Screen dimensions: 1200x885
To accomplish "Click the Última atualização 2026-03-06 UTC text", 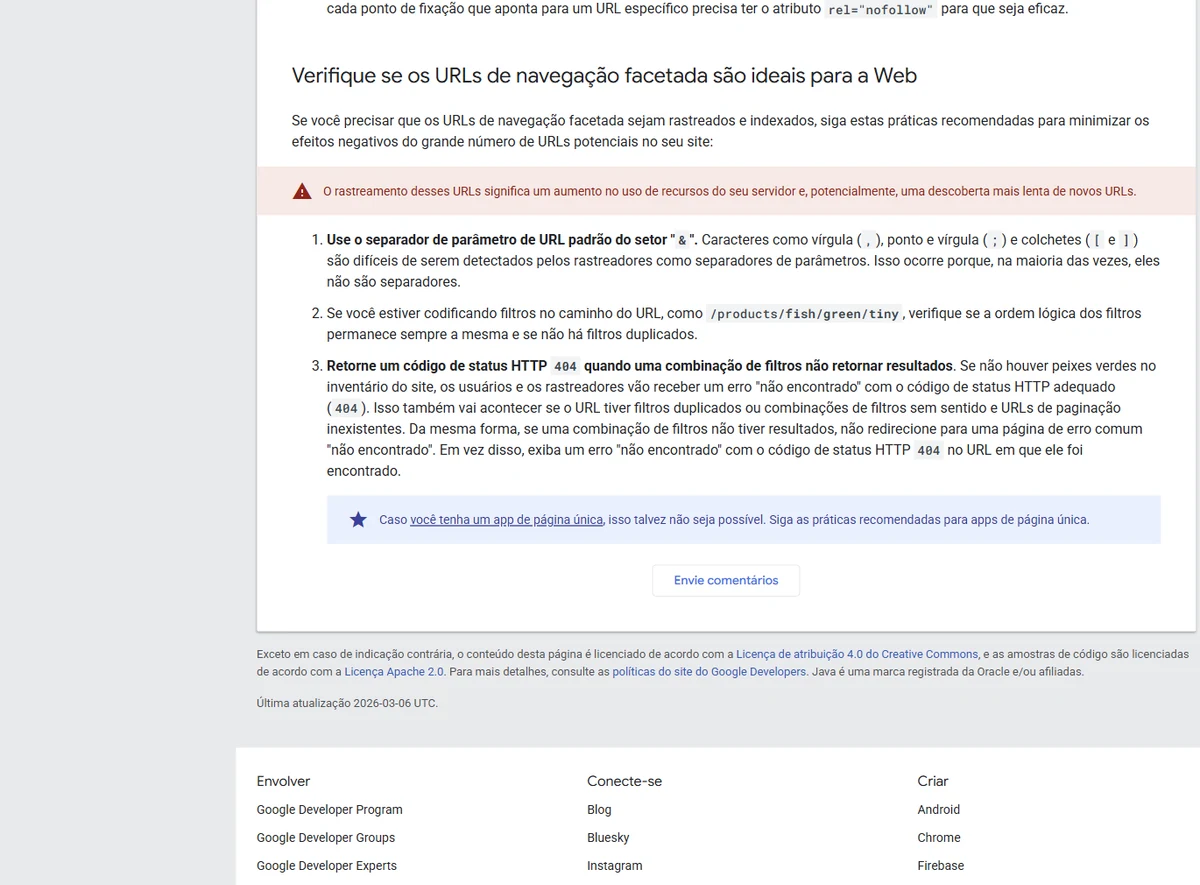I will click(x=347, y=703).
